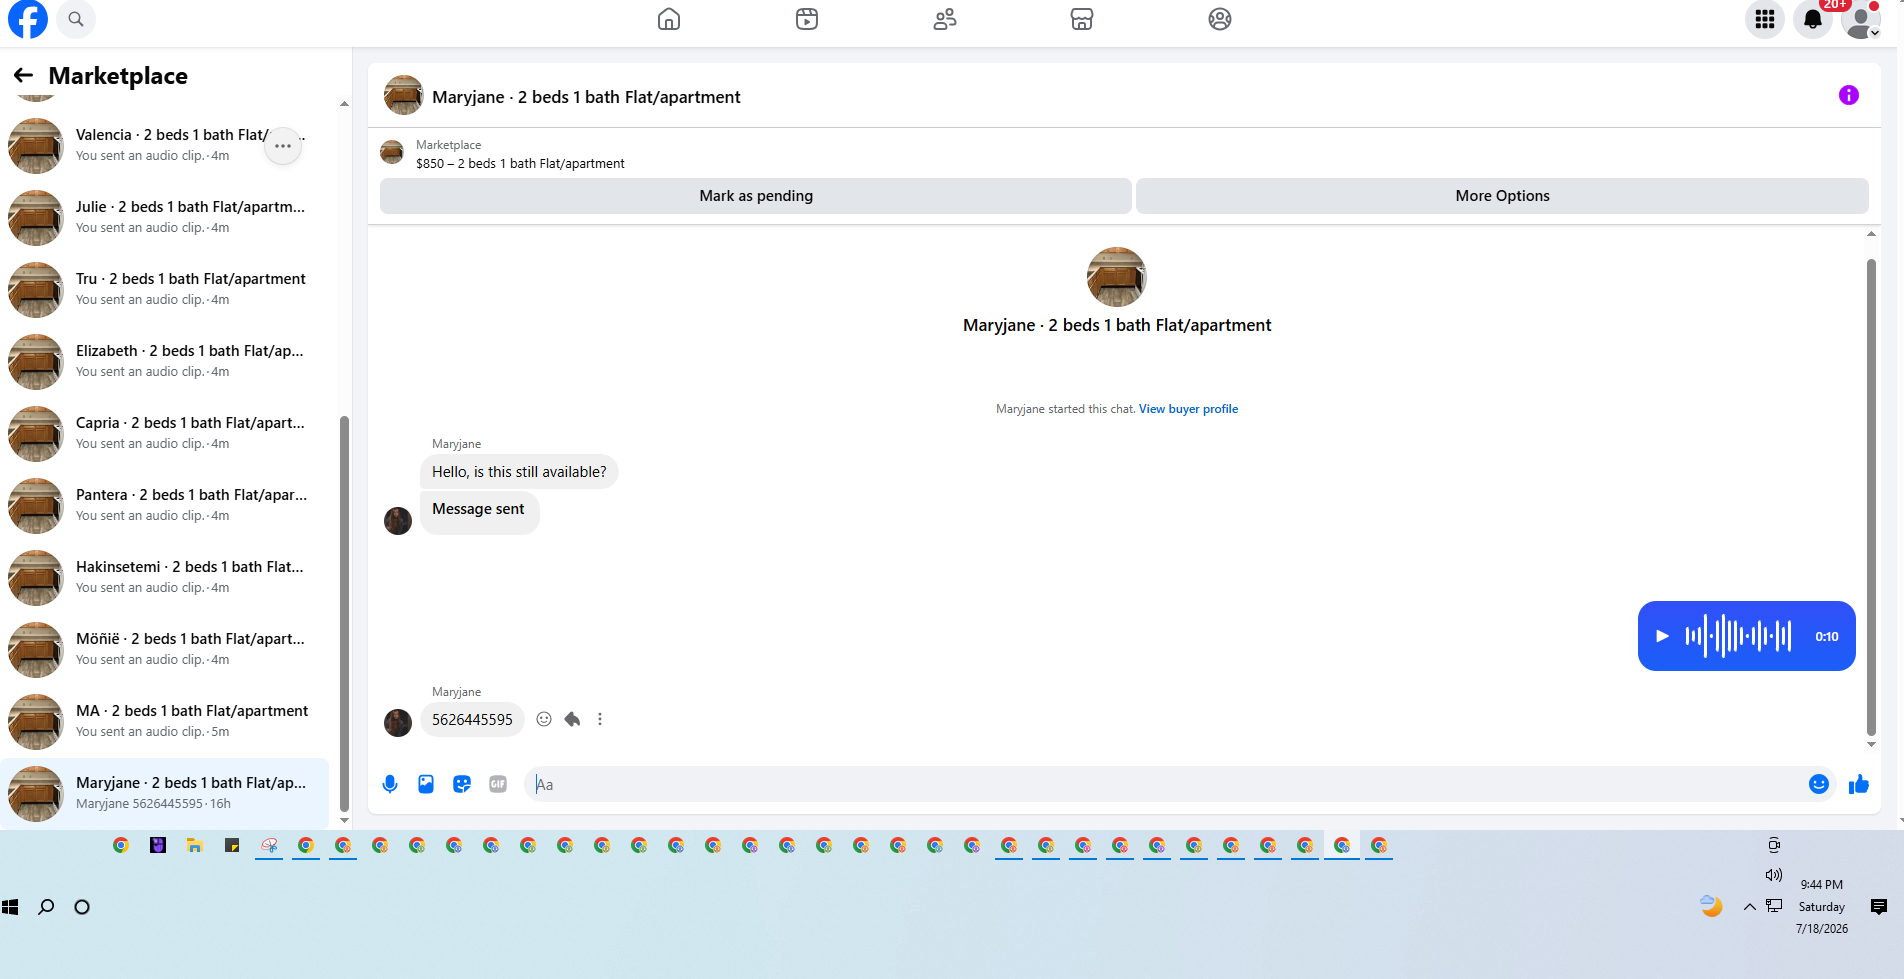Click the conversation list scrollbar
This screenshot has height=979, width=1904.
point(344,614)
